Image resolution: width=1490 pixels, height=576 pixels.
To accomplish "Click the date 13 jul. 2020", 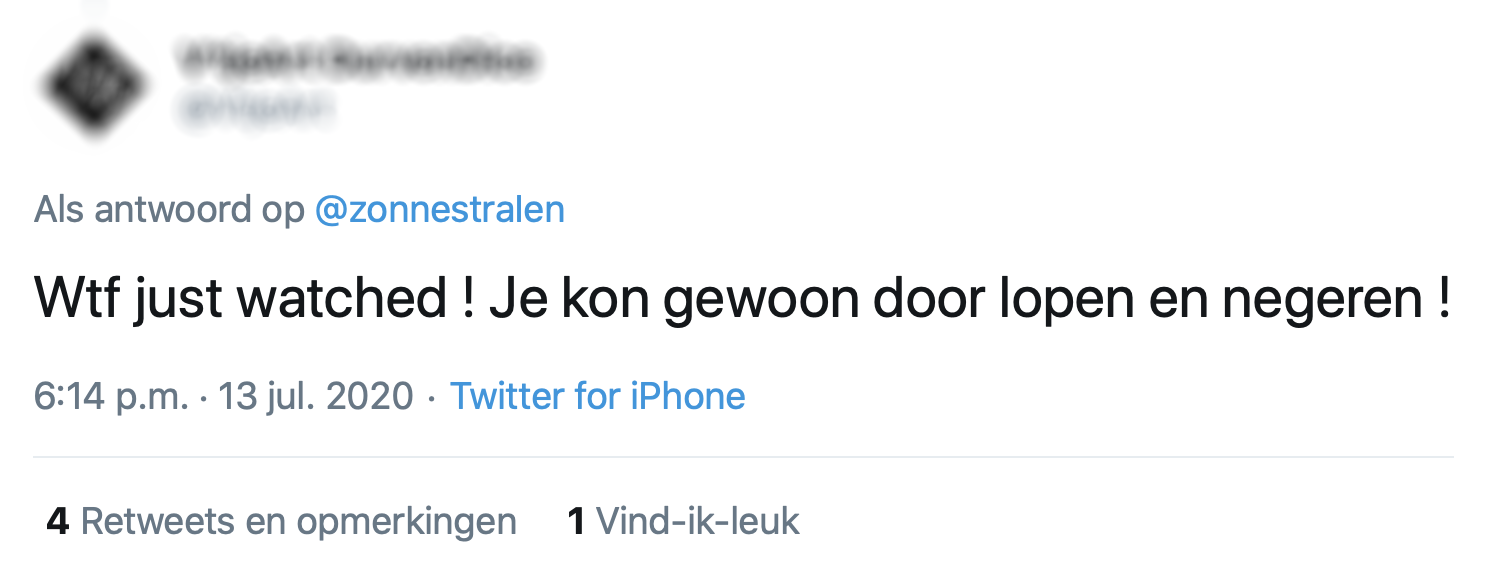I will point(316,396).
